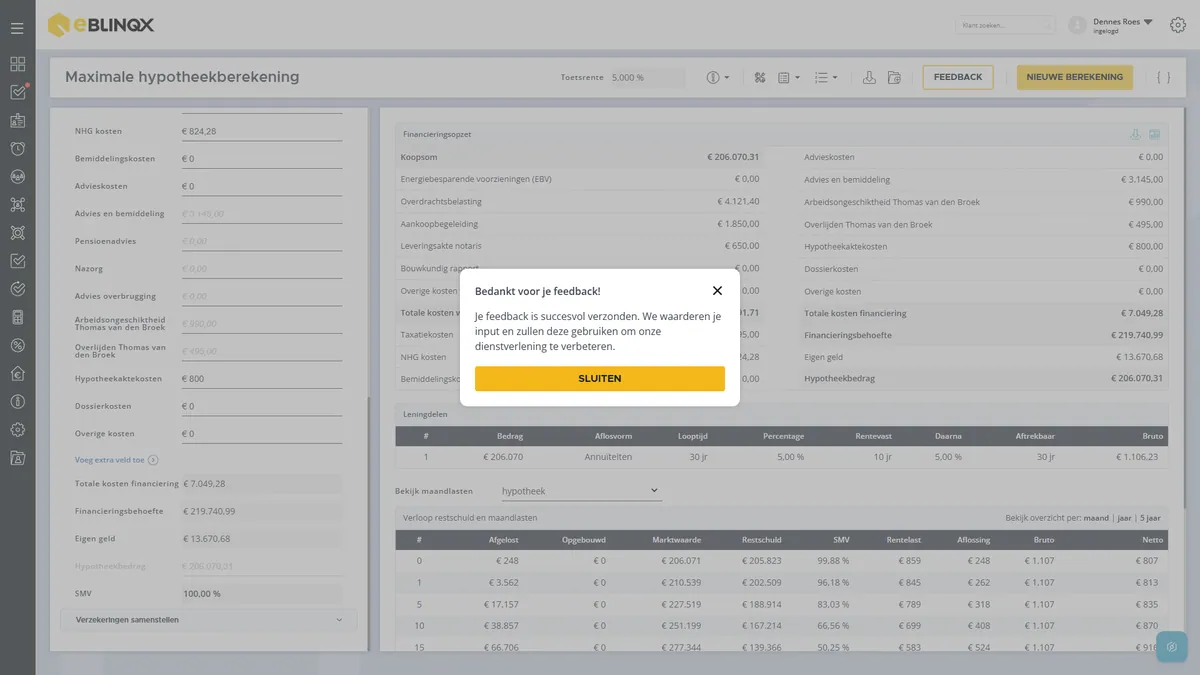The width and height of the screenshot is (1200, 675).
Task: Switch overview to jaar
Action: (1125, 518)
